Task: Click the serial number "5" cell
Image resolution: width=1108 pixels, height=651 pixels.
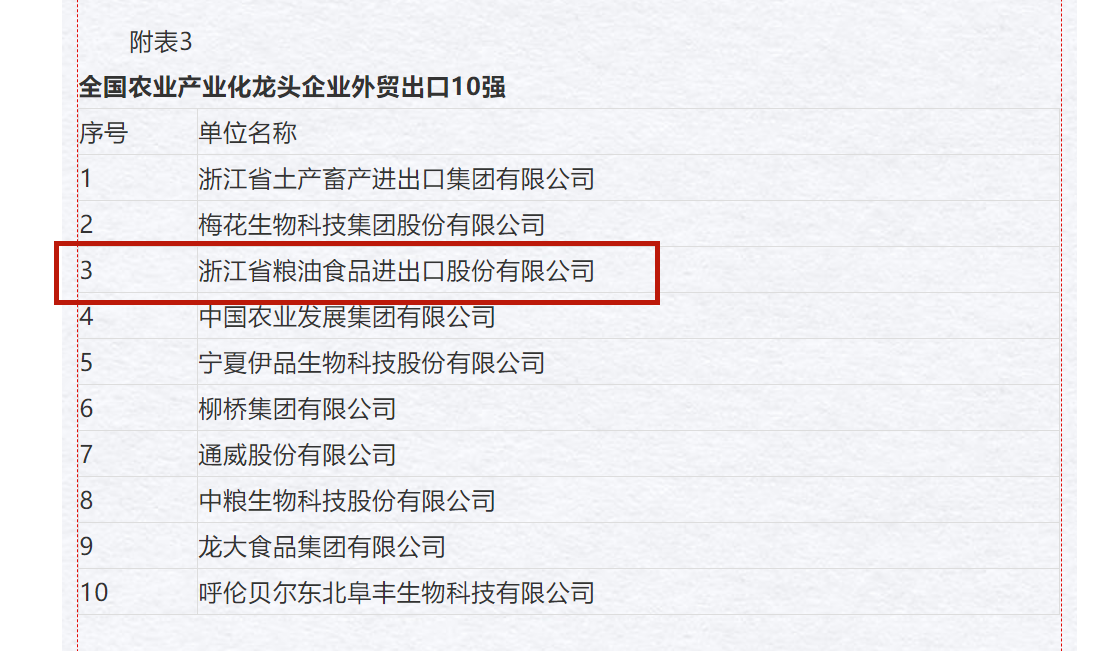Action: pyautogui.click(x=86, y=363)
